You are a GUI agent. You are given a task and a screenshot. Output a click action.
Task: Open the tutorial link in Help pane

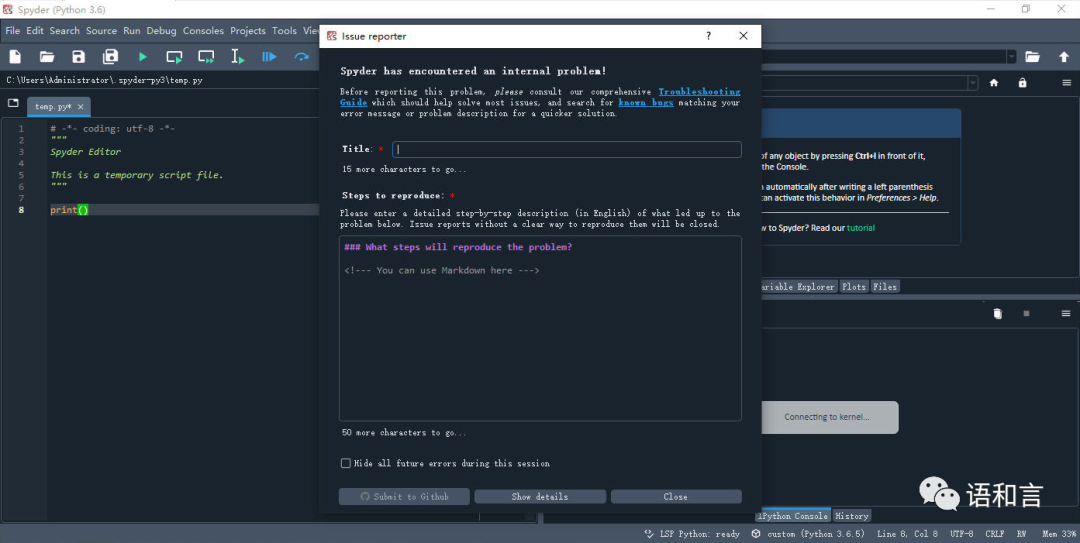(x=861, y=228)
